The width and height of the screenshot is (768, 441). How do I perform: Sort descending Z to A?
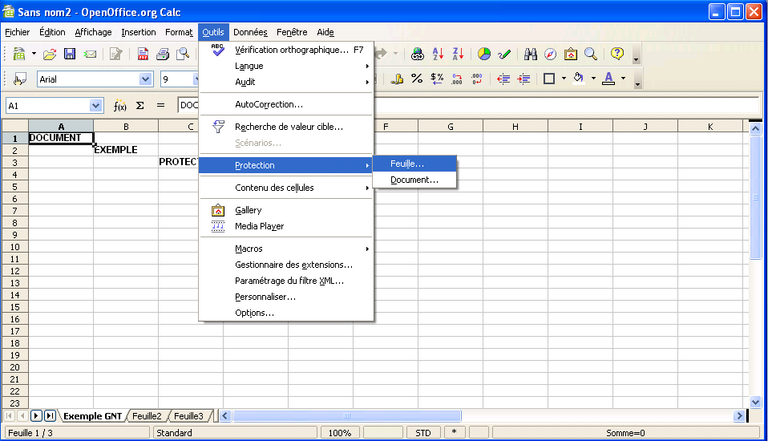458,54
